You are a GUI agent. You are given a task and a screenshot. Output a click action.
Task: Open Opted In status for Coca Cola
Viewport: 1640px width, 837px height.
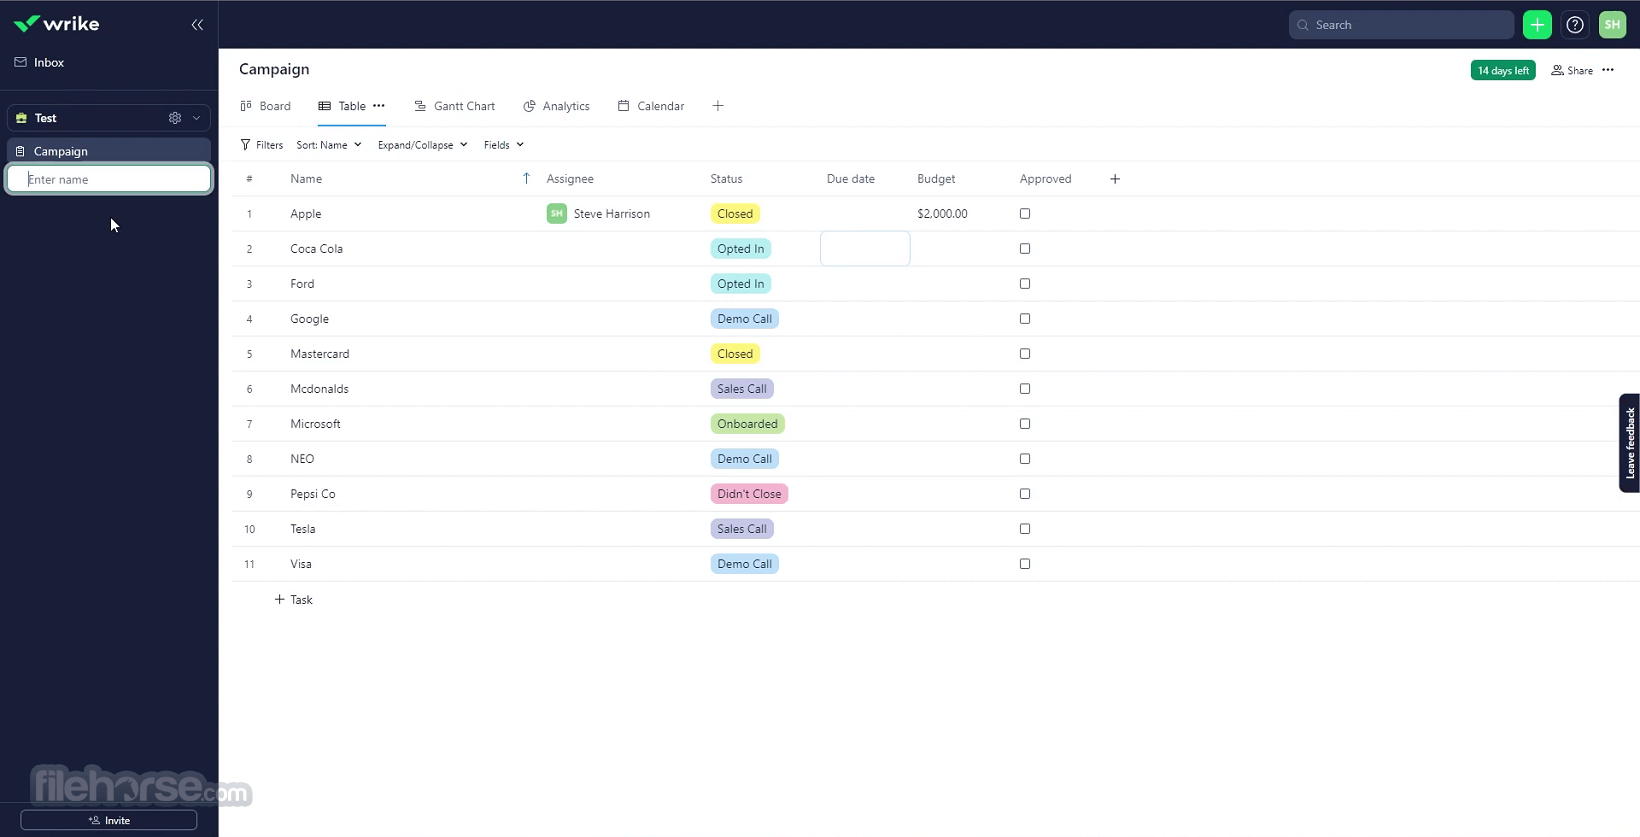click(x=741, y=249)
